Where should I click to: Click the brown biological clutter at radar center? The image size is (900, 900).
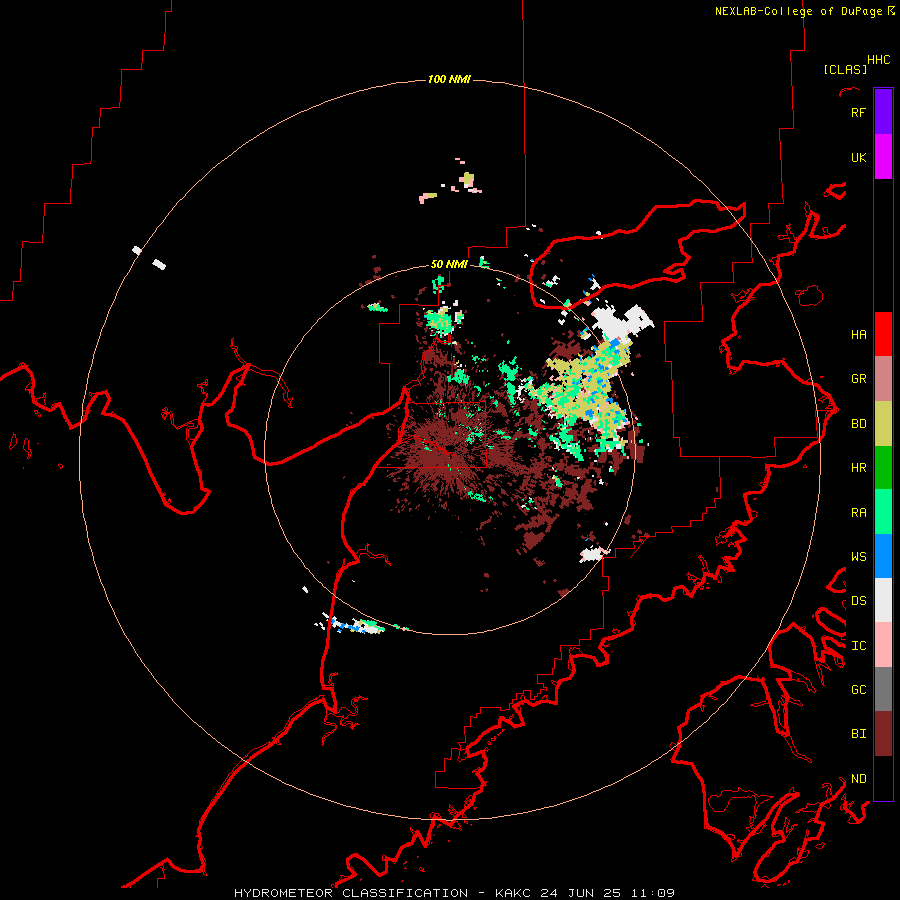click(447, 449)
